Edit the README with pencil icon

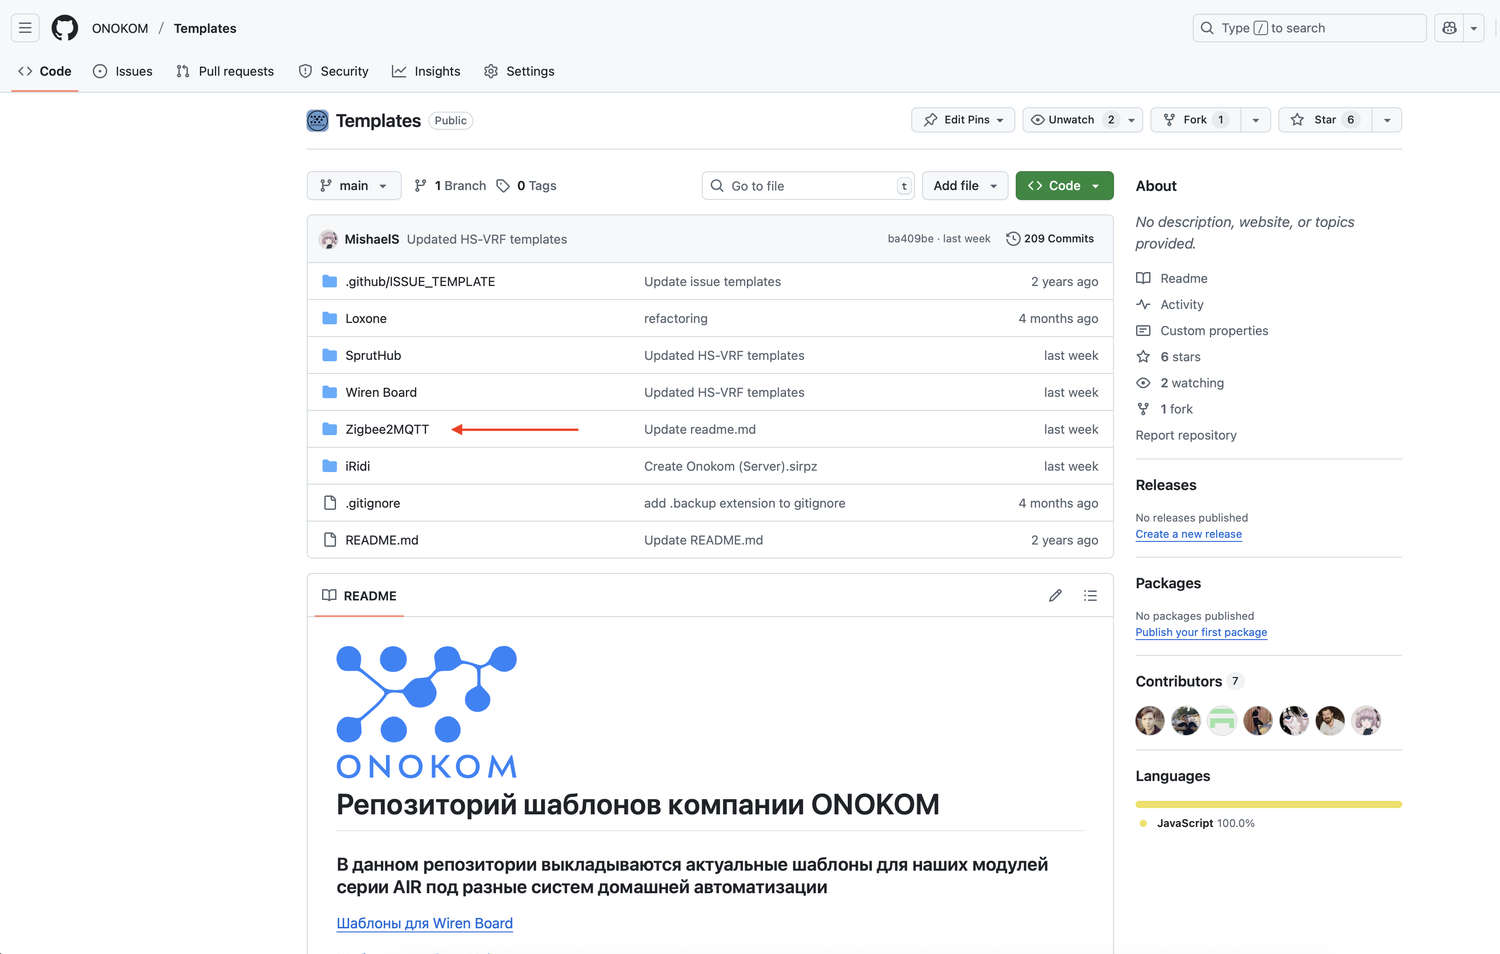1055,596
